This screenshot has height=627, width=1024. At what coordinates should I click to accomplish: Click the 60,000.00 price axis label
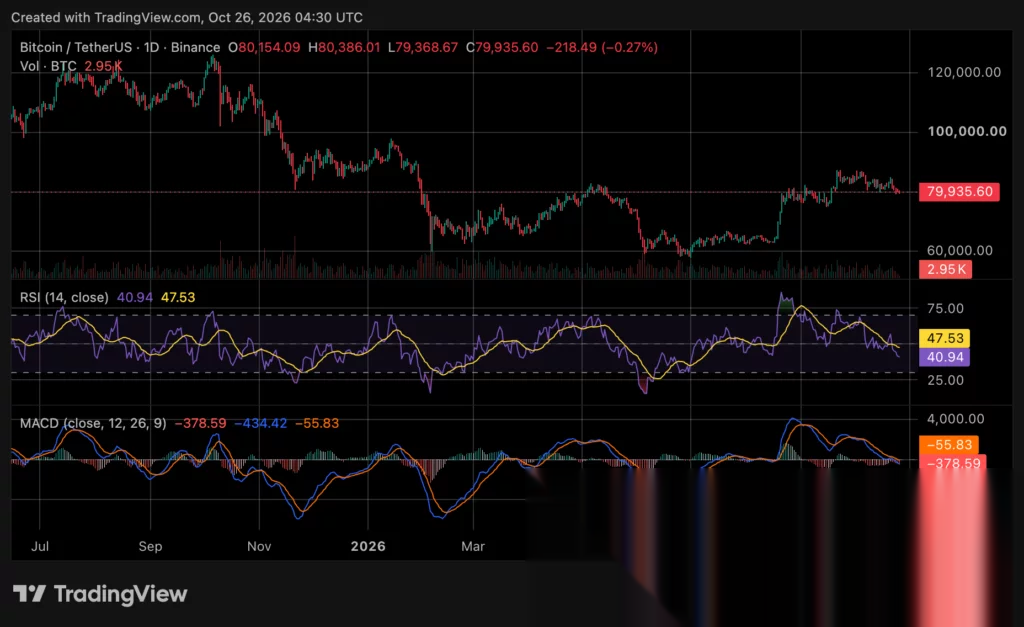click(x=959, y=250)
